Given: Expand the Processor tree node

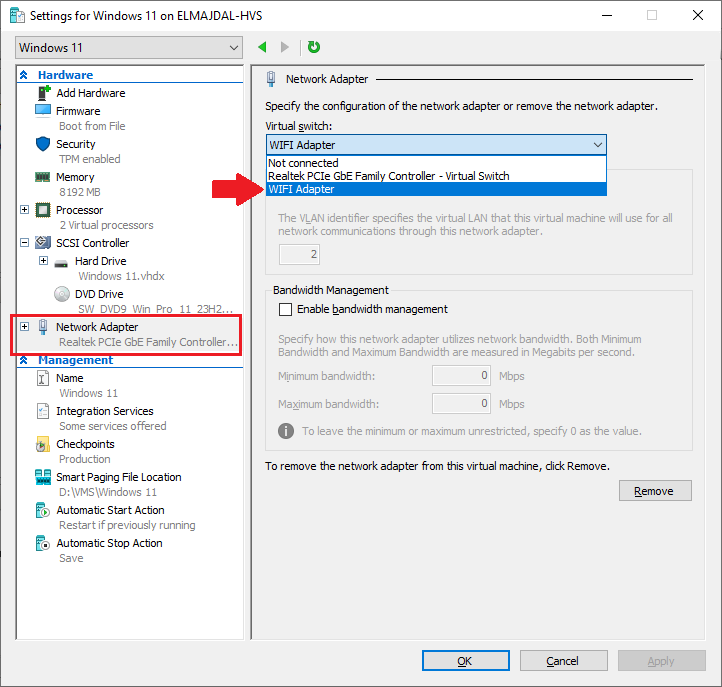Looking at the screenshot, I should coord(24,210).
